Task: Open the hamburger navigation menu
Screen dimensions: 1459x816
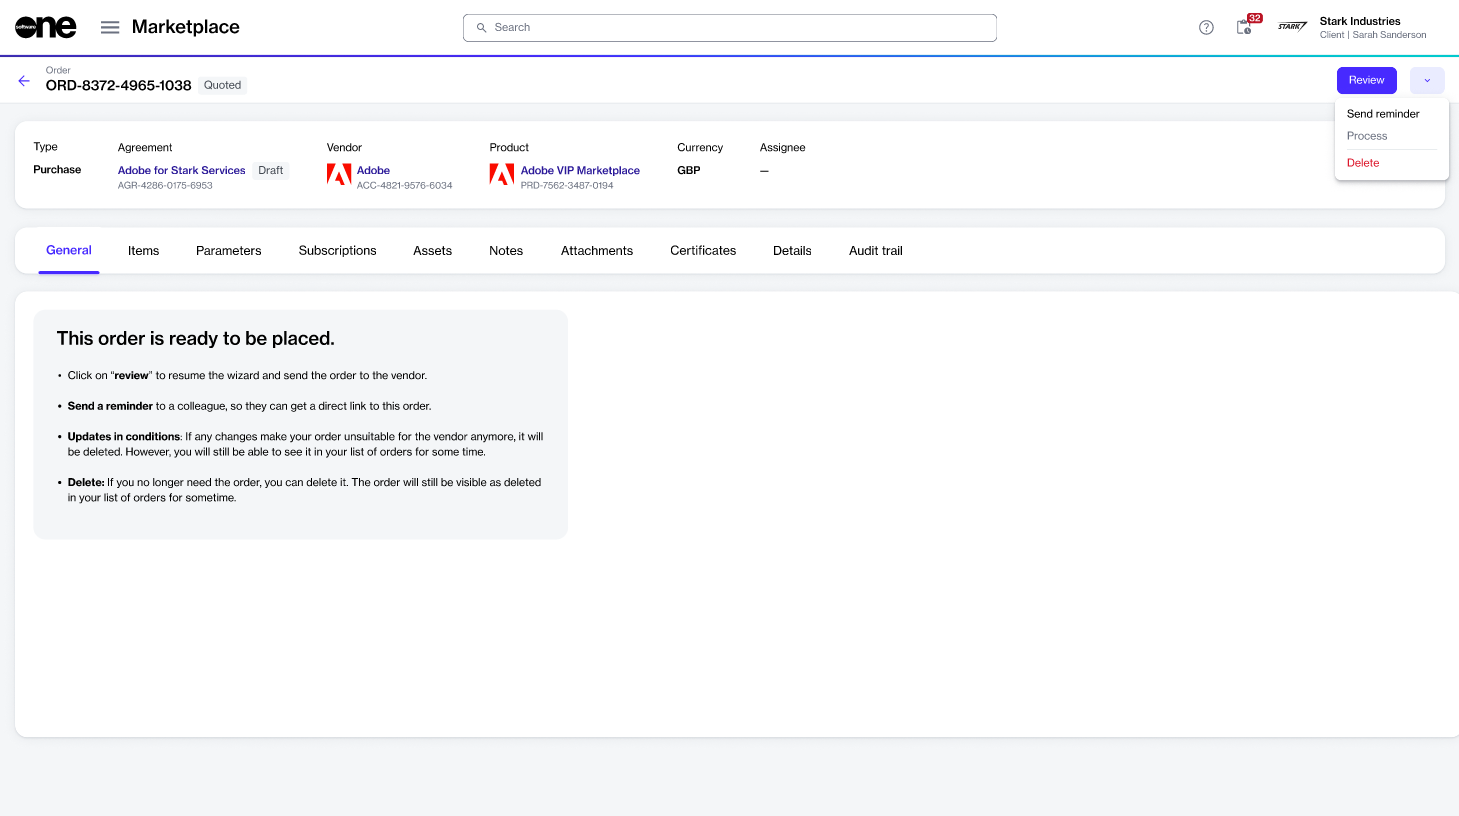Action: (110, 27)
